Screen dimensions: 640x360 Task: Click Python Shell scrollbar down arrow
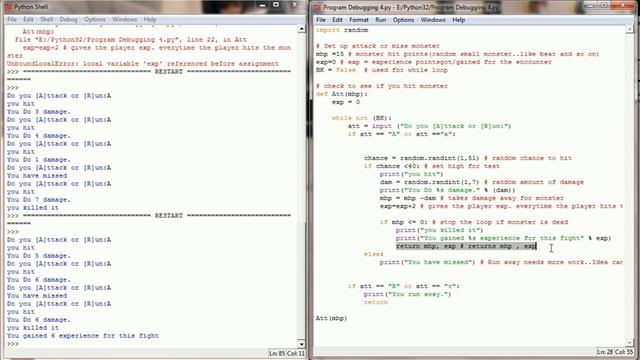point(301,344)
